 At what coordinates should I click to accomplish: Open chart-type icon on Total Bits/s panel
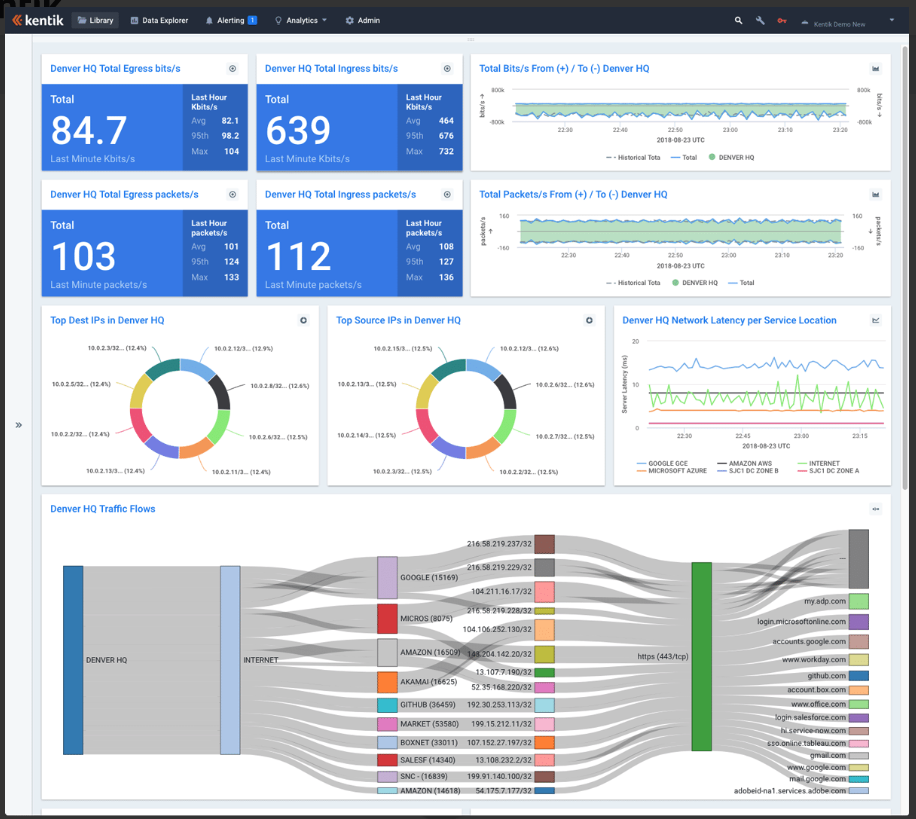point(875,69)
